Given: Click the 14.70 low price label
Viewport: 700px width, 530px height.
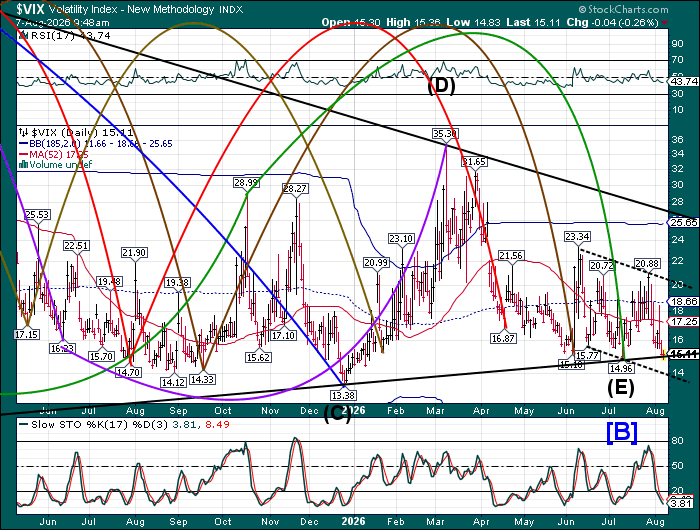Looking at the screenshot, I should click(x=129, y=372).
